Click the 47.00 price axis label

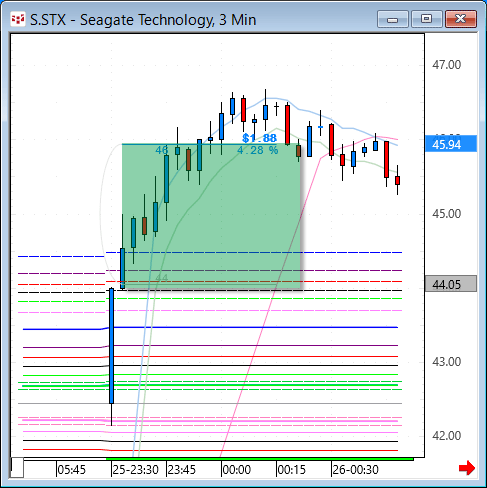click(x=447, y=65)
